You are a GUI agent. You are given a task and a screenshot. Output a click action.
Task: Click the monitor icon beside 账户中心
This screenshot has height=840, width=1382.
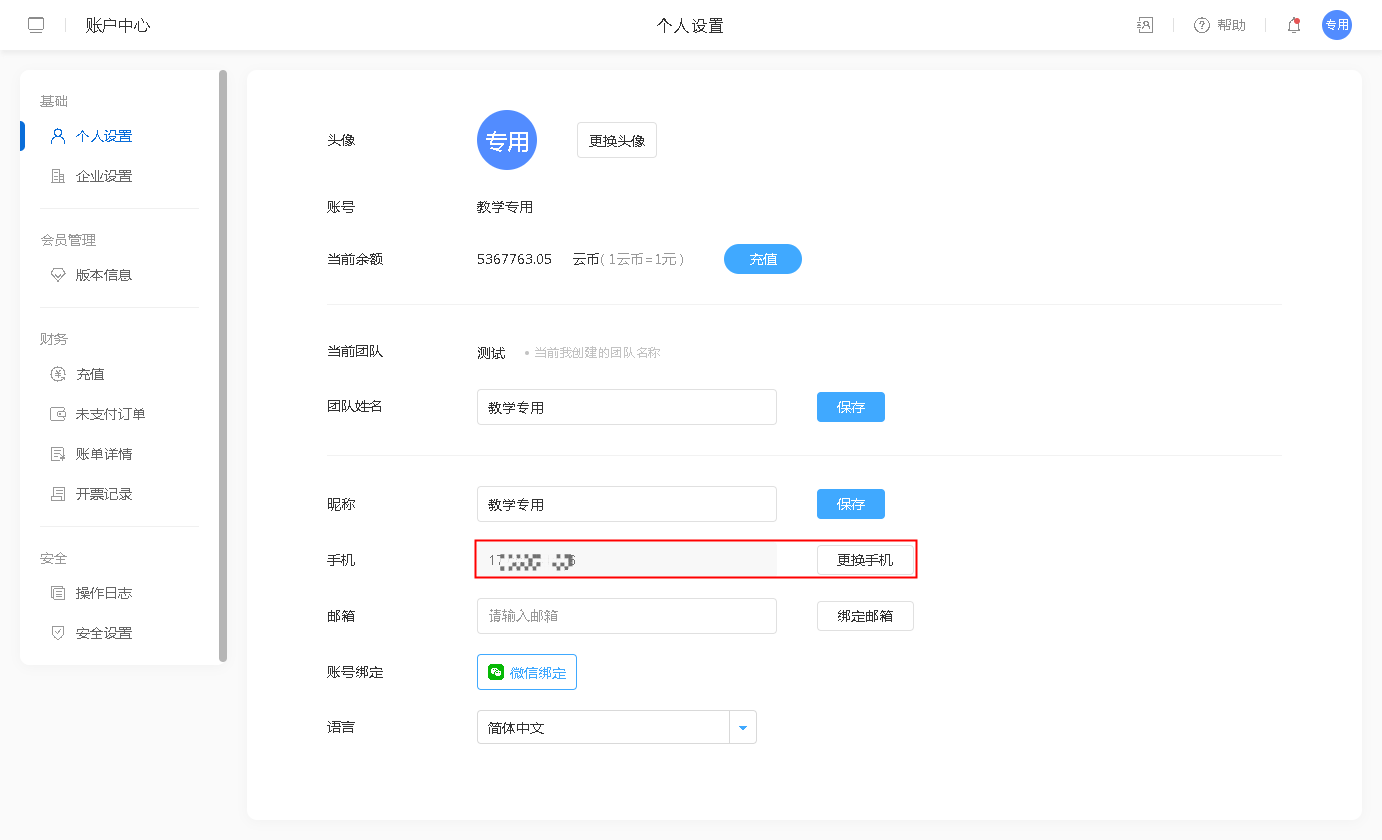(36, 25)
